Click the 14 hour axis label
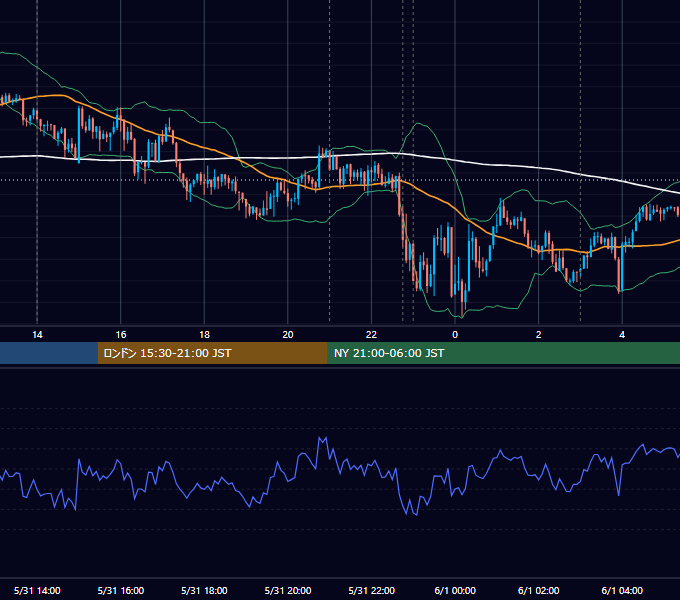This screenshot has width=680, height=600. click(x=37, y=335)
